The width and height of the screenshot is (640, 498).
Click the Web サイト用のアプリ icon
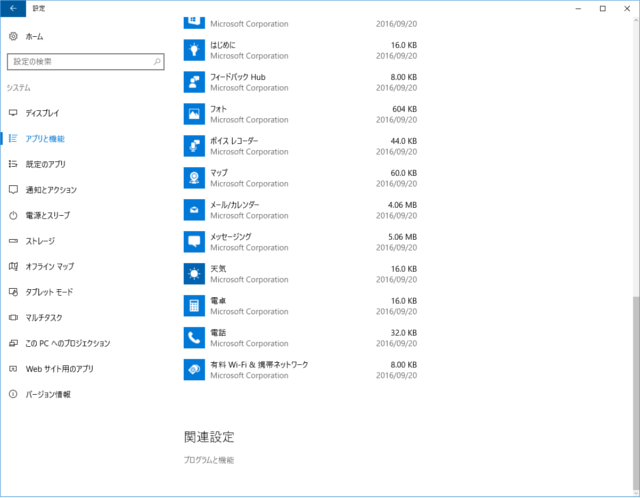13,369
